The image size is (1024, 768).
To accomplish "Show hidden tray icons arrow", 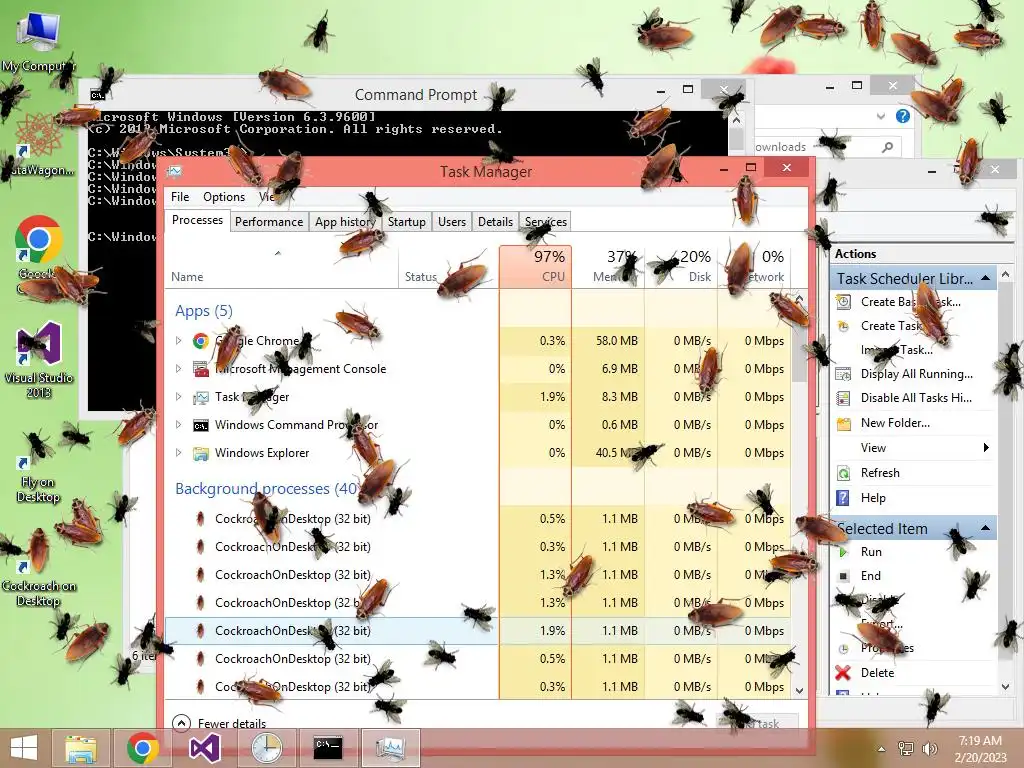I will click(x=881, y=749).
